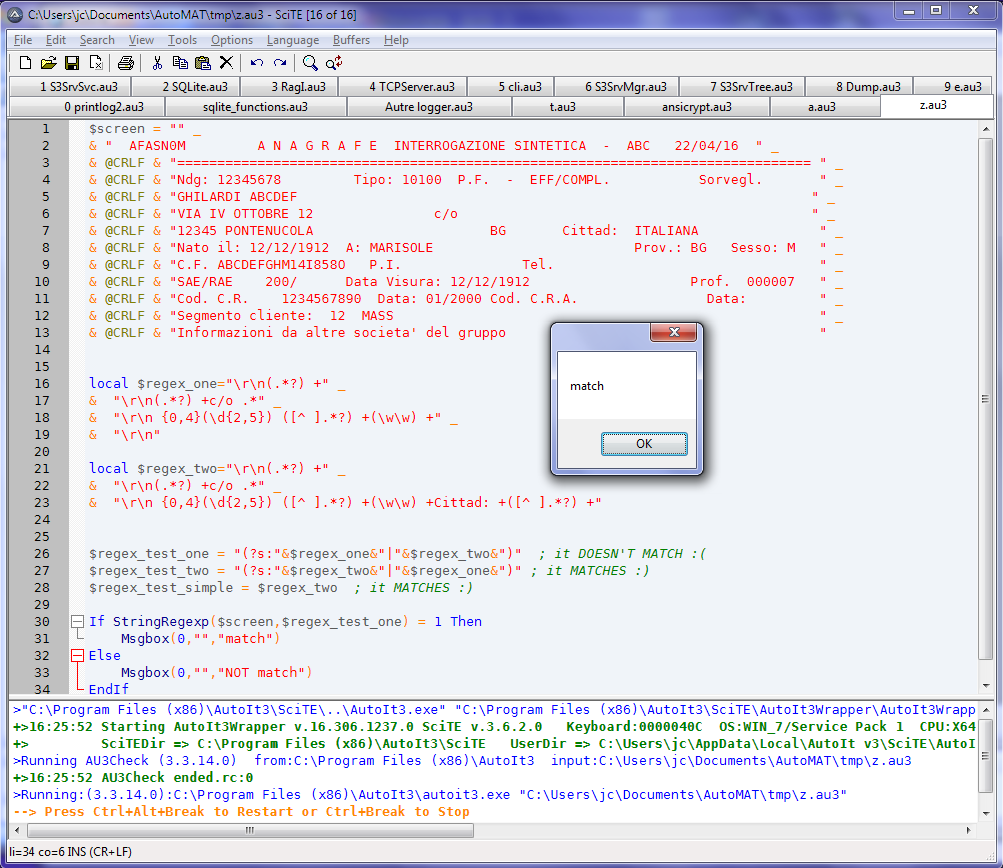Click the Replace toolbar icon
The height and width of the screenshot is (868, 1003).
[334, 63]
